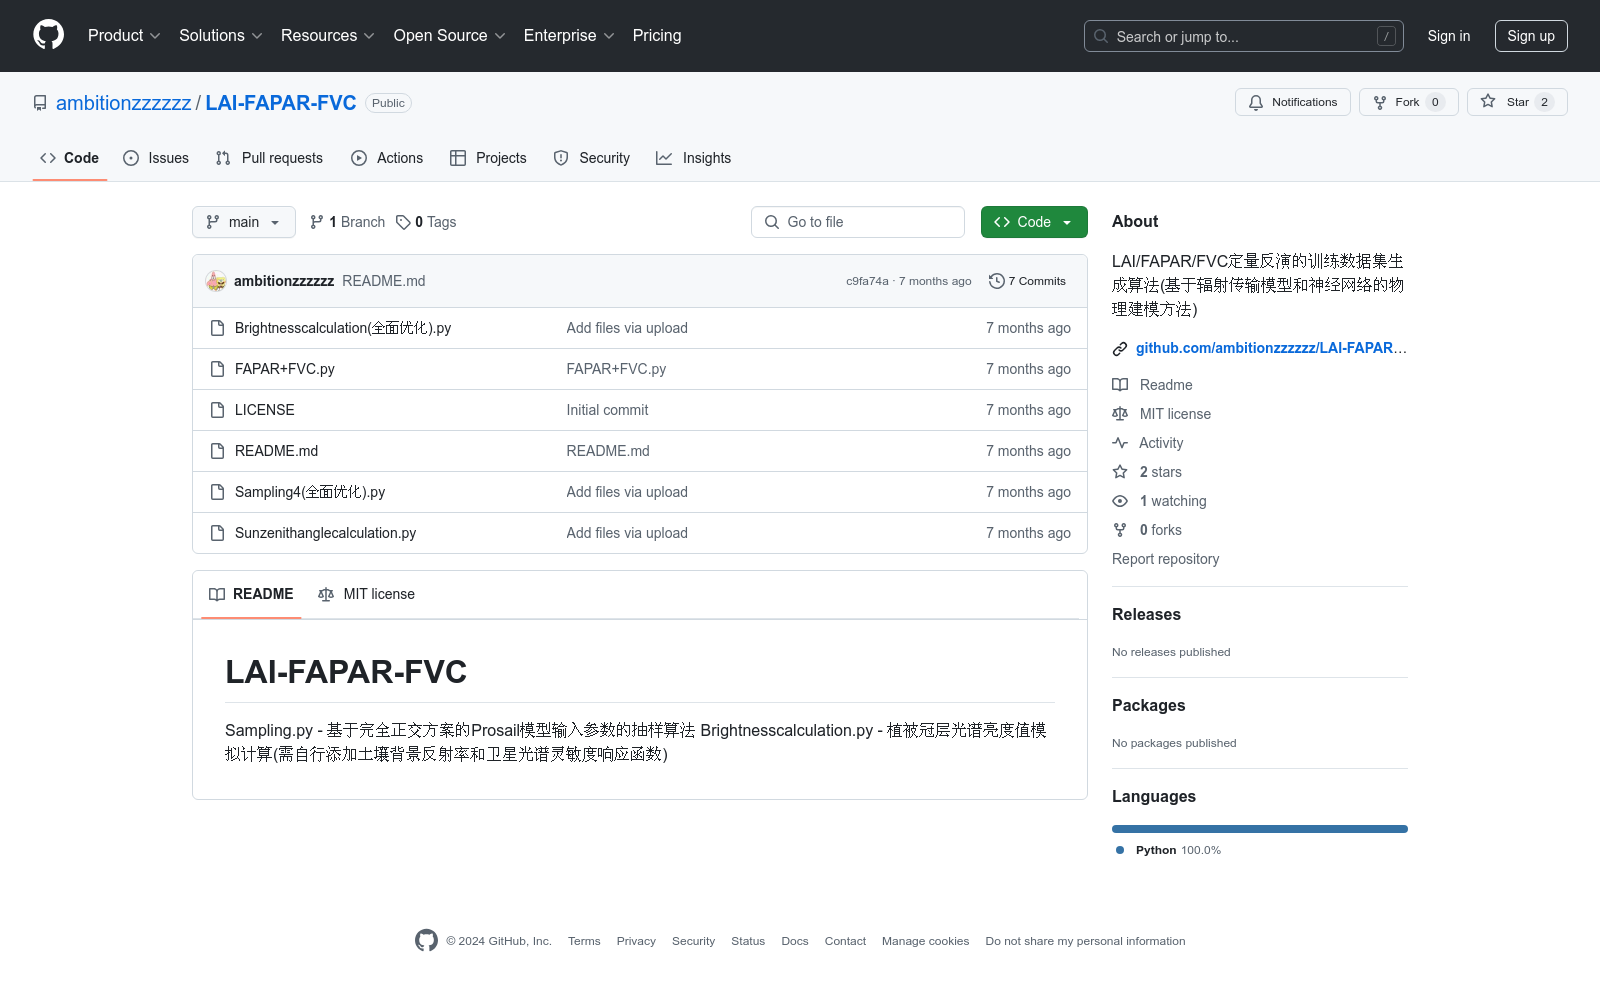
Task: Switch to MIT license tab in README panel
Action: pos(366,594)
